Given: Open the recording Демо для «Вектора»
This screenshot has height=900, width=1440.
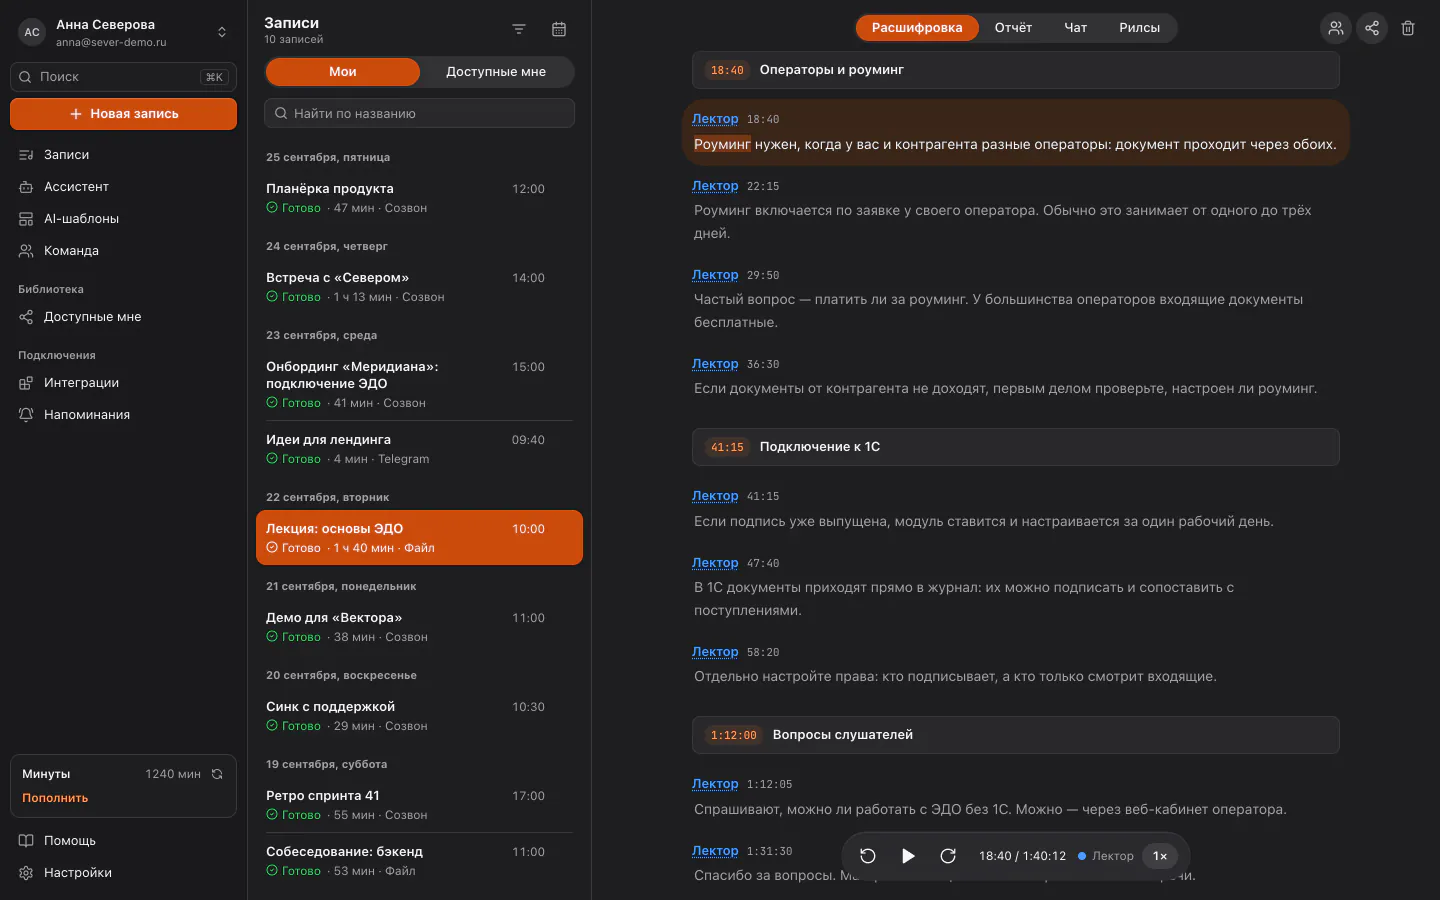Looking at the screenshot, I should [x=419, y=627].
